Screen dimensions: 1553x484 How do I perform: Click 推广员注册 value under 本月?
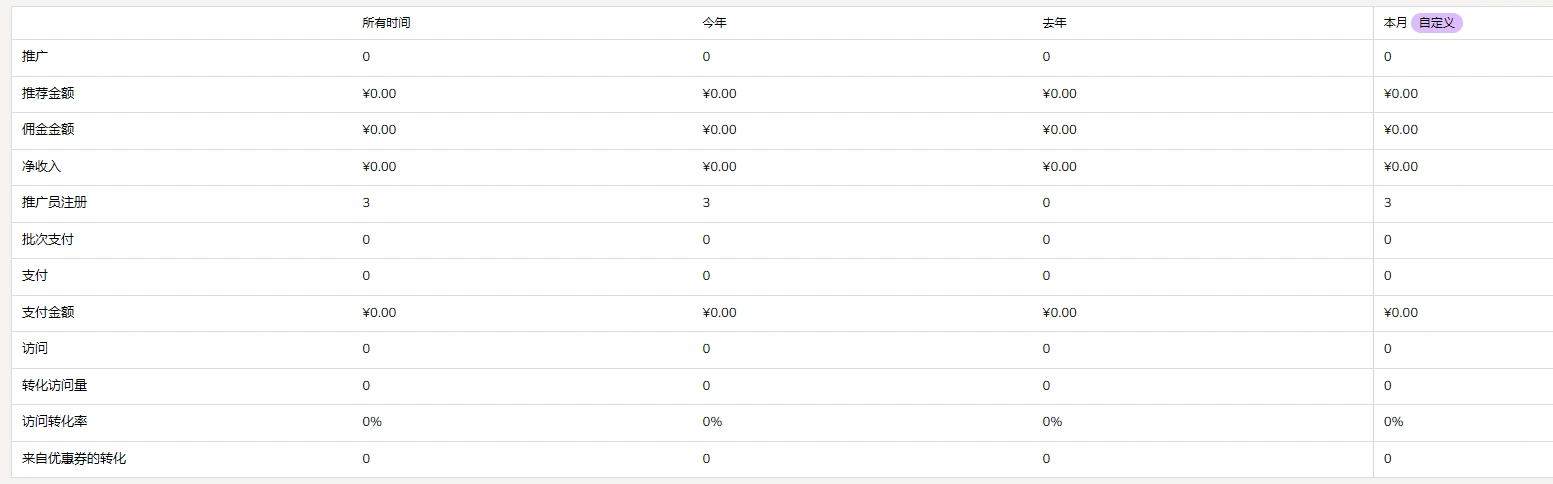point(1387,203)
